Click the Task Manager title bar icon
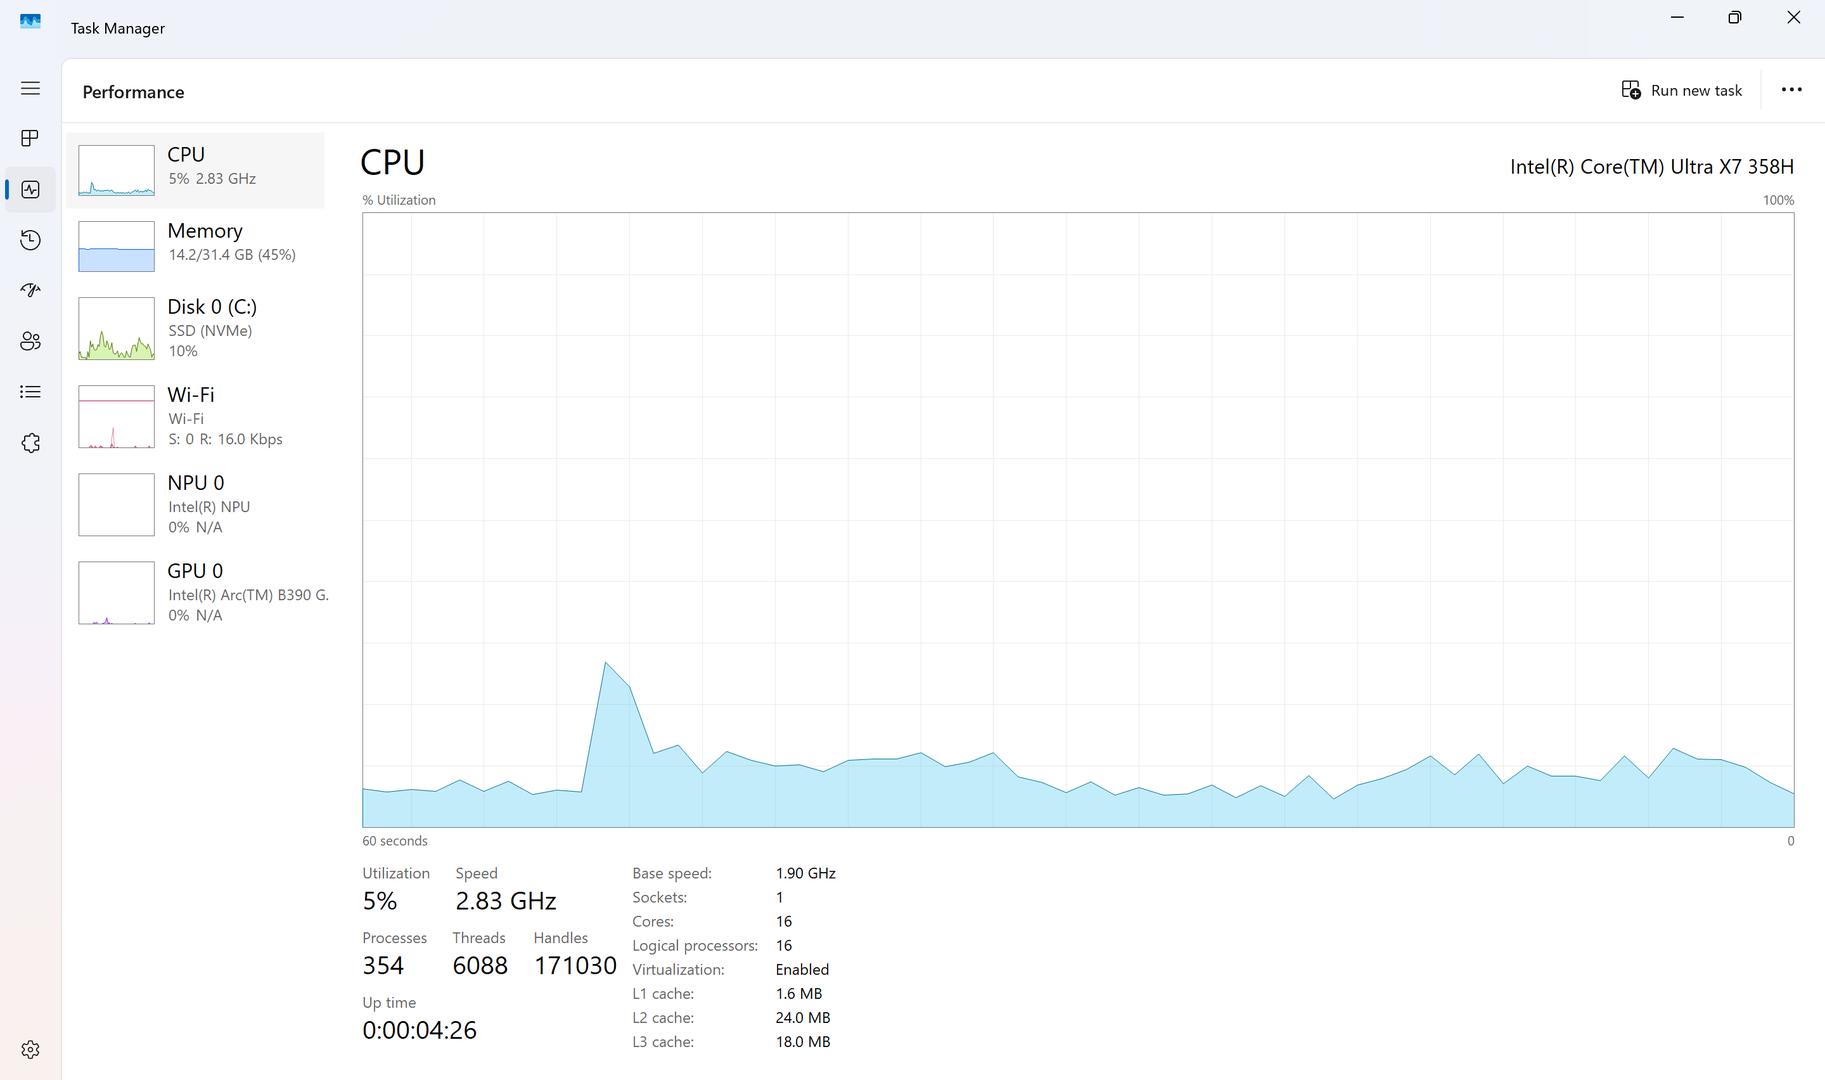Image resolution: width=1825 pixels, height=1080 pixels. (30, 21)
